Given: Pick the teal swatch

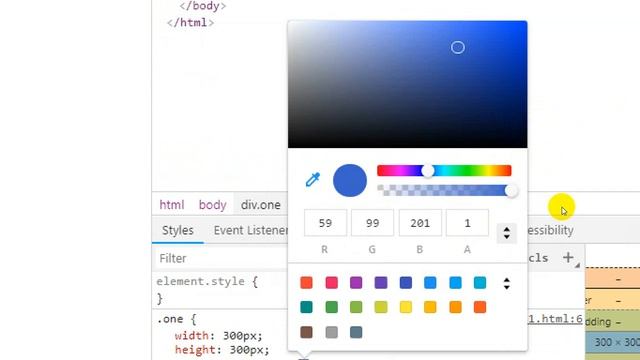Looking at the screenshot, I should 306,307.
